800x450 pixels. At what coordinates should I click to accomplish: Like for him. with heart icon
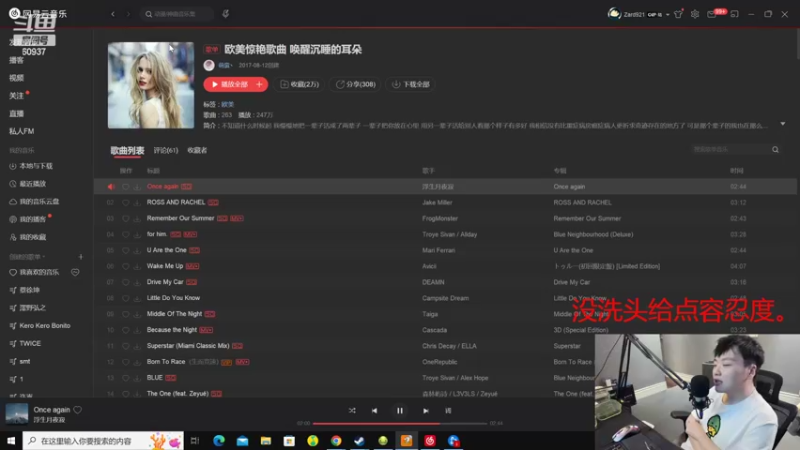click(x=126, y=234)
